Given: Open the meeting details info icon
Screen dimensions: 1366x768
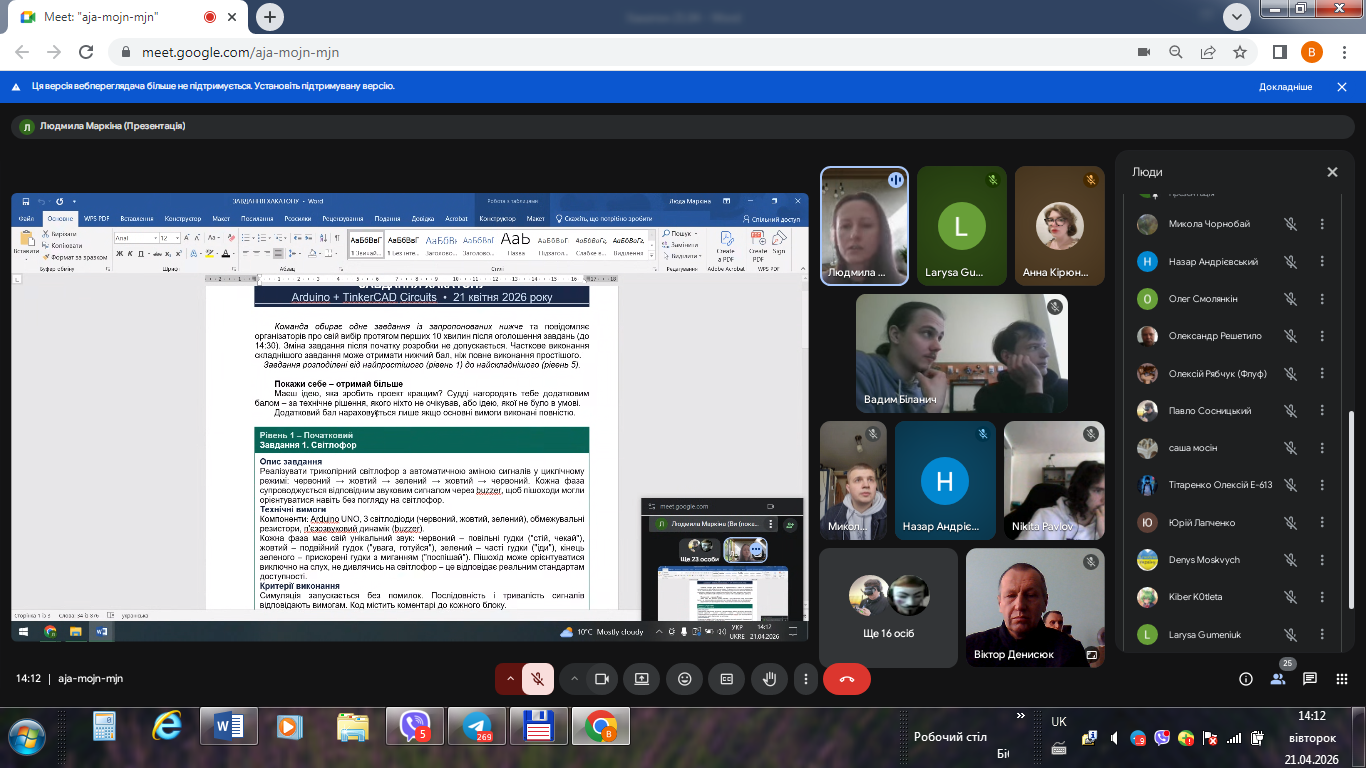Looking at the screenshot, I should (x=1246, y=679).
